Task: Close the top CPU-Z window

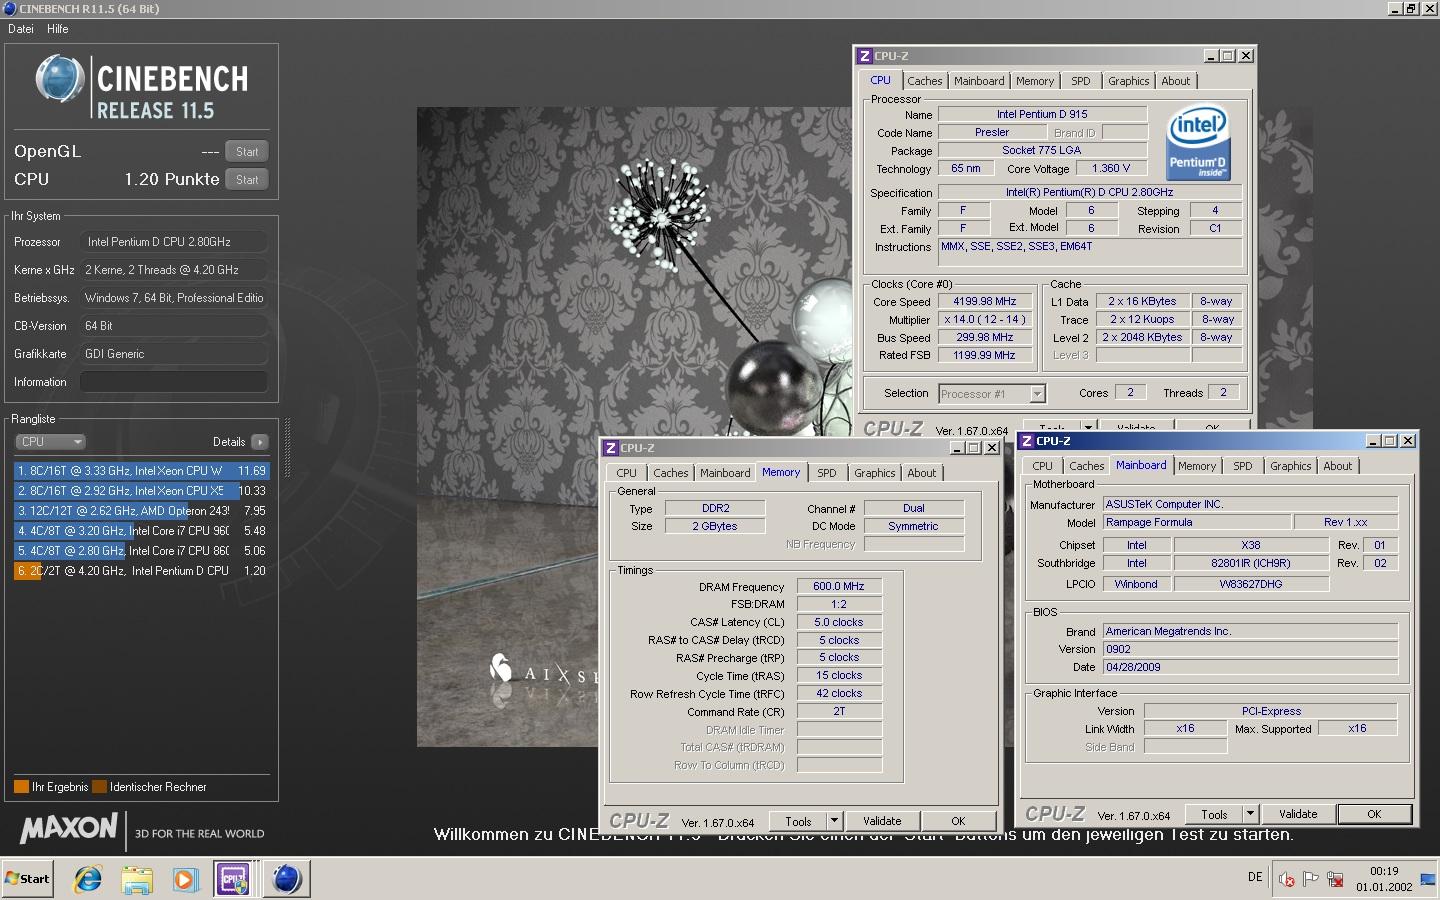Action: point(1246,56)
